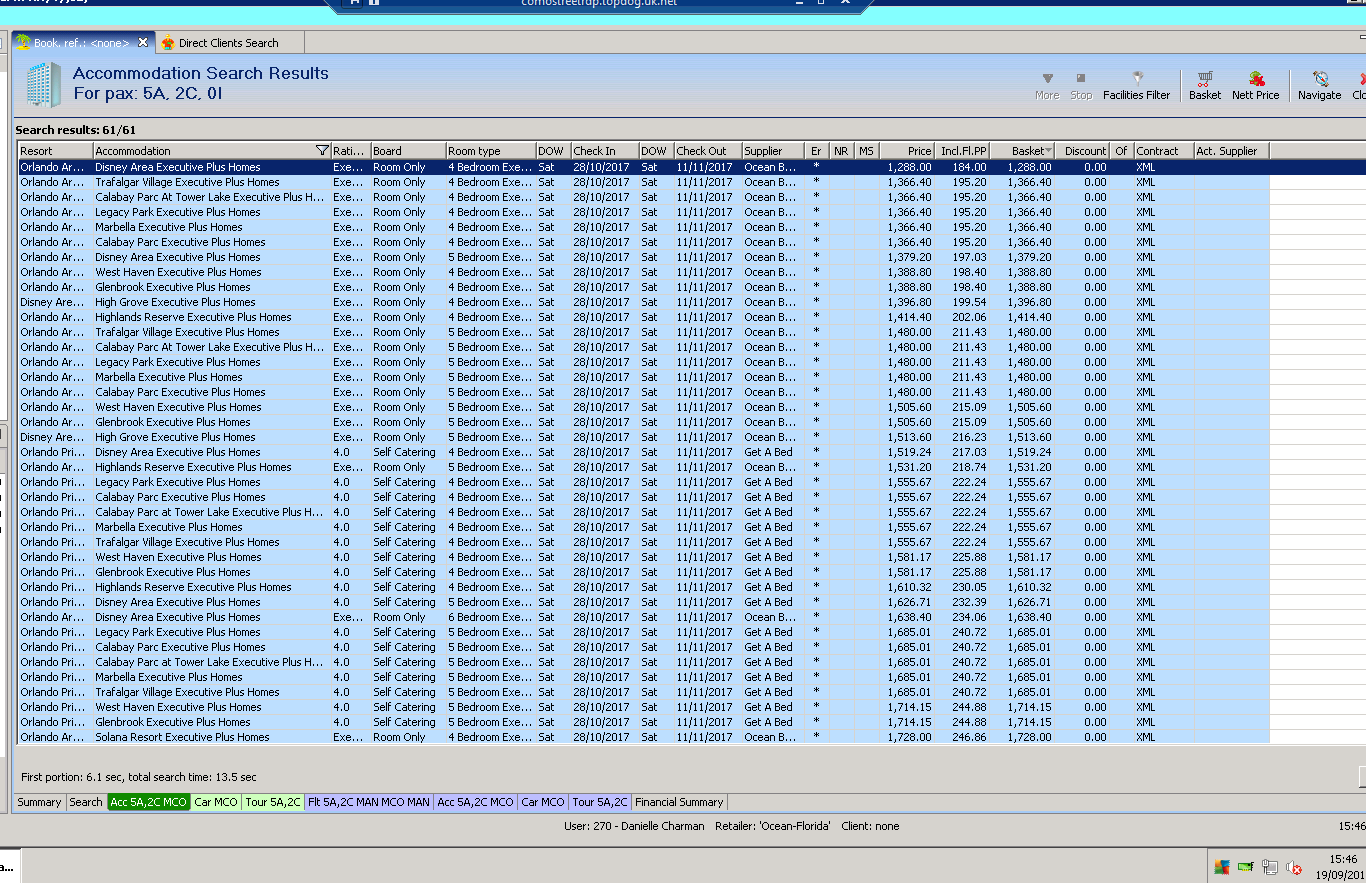
Task: Select the light green Car MCO tab
Action: tap(216, 802)
